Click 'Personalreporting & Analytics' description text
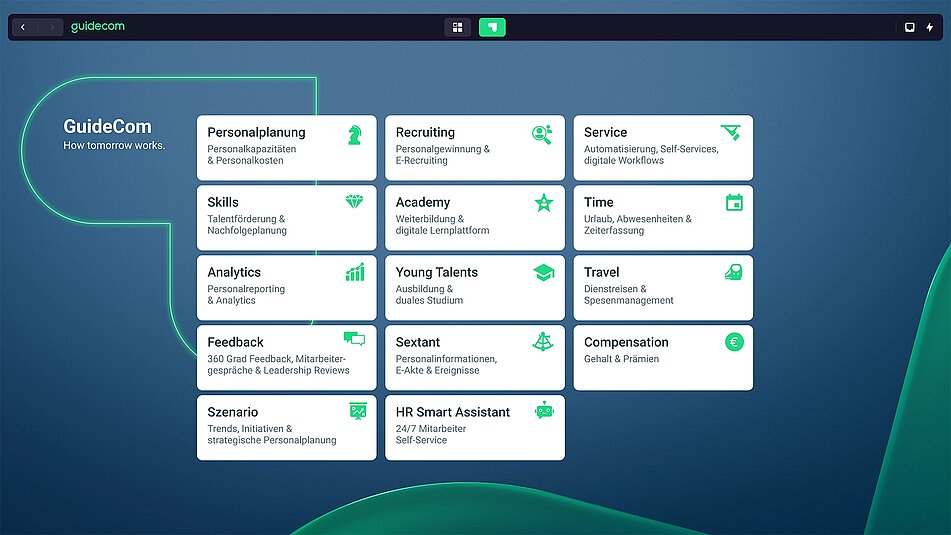The image size is (951, 535). [246, 295]
